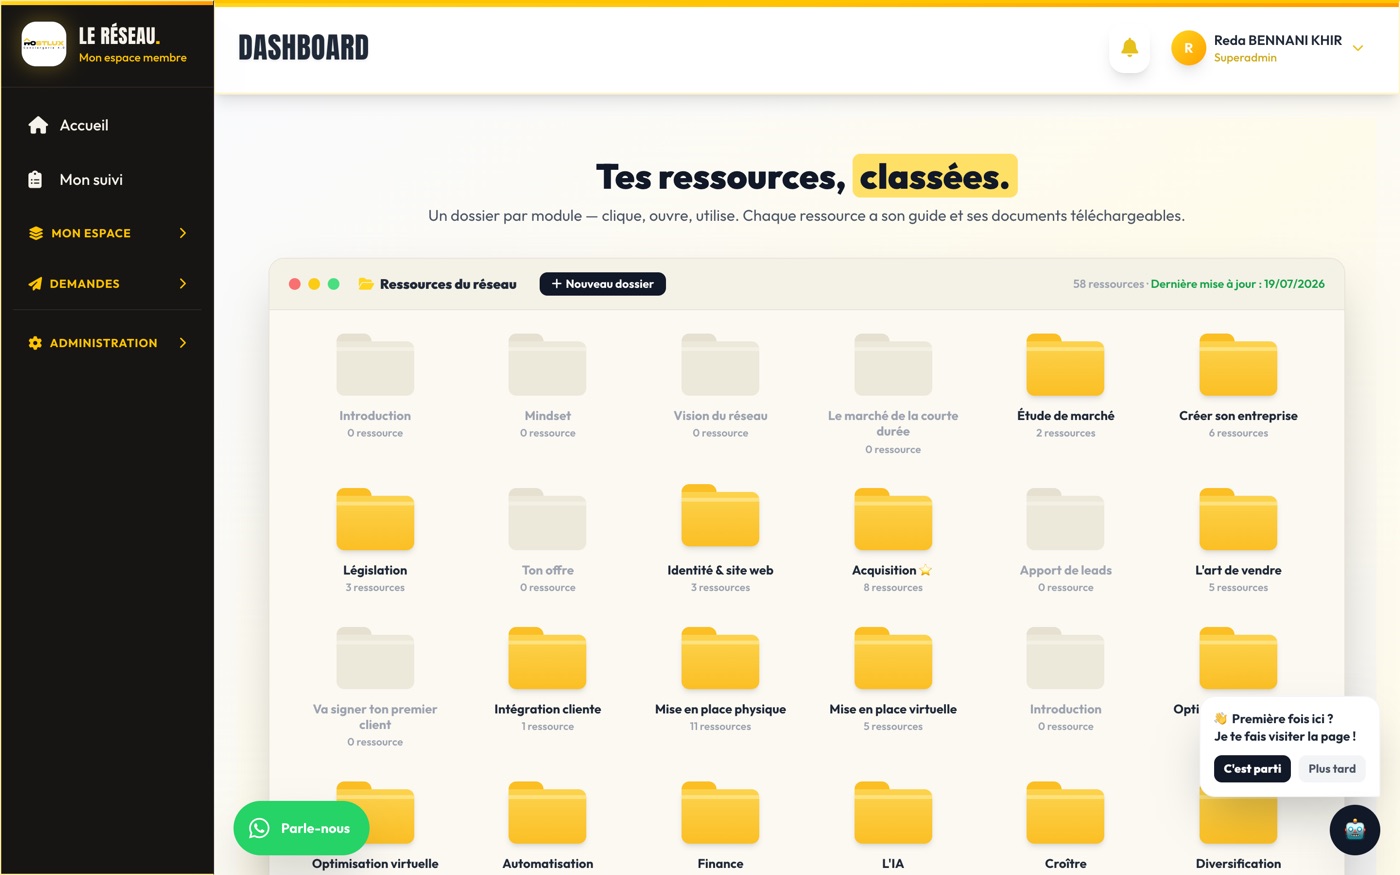
Task: Click the Mon espace membre subtitle
Action: pos(133,58)
